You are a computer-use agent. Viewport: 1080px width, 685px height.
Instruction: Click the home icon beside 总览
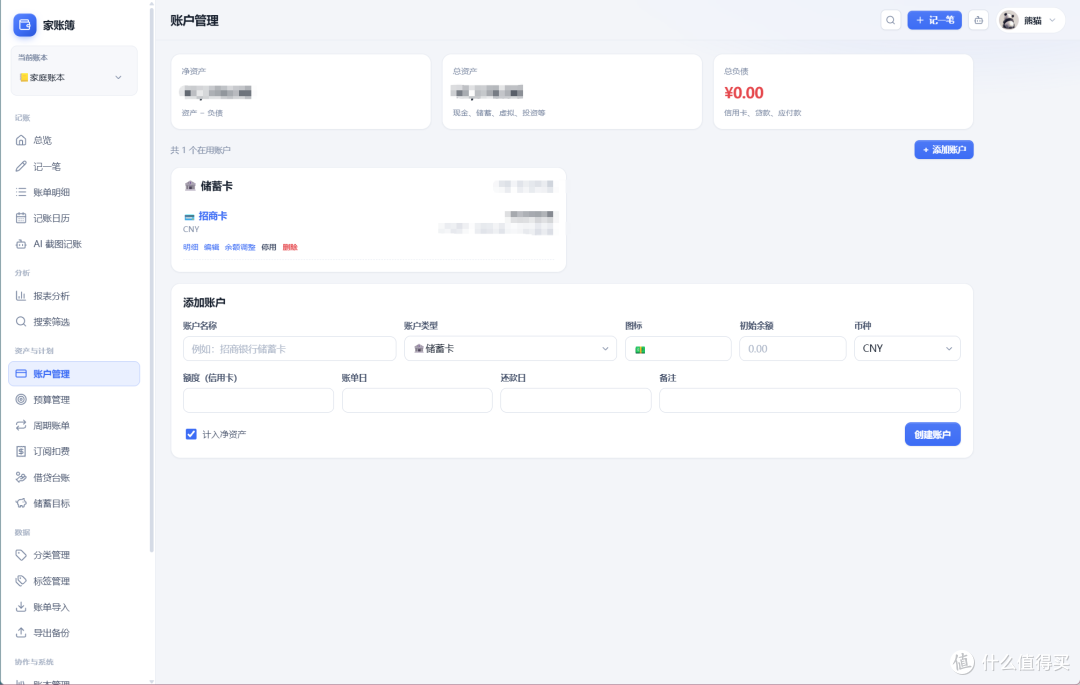coord(21,140)
